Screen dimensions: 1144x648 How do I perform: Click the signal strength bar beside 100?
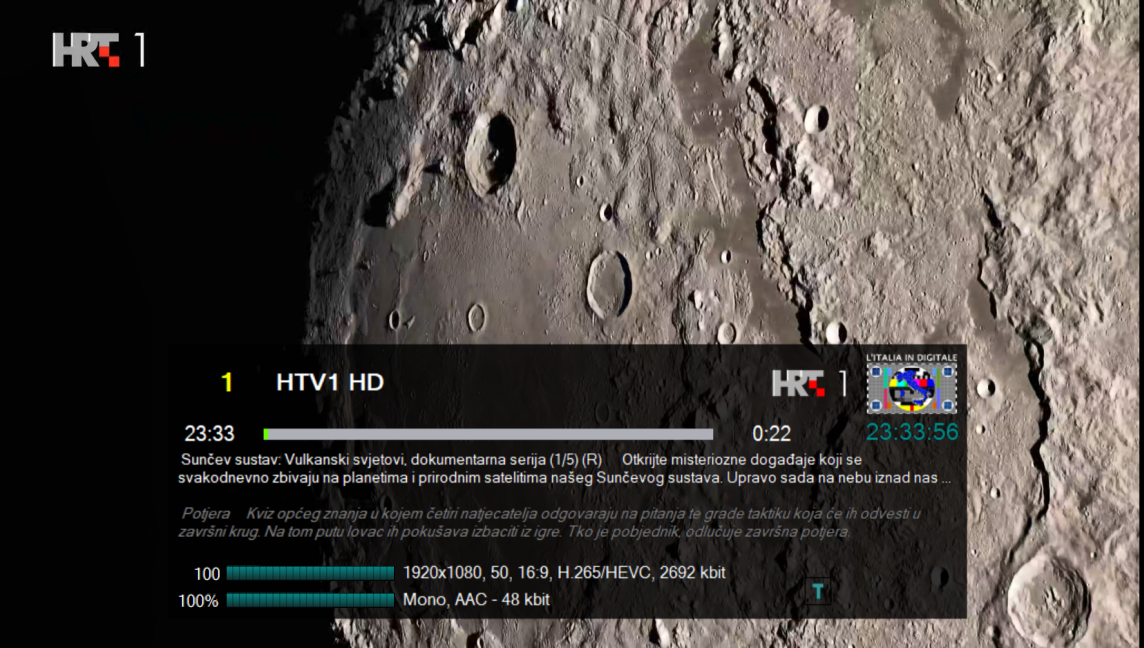(310, 573)
